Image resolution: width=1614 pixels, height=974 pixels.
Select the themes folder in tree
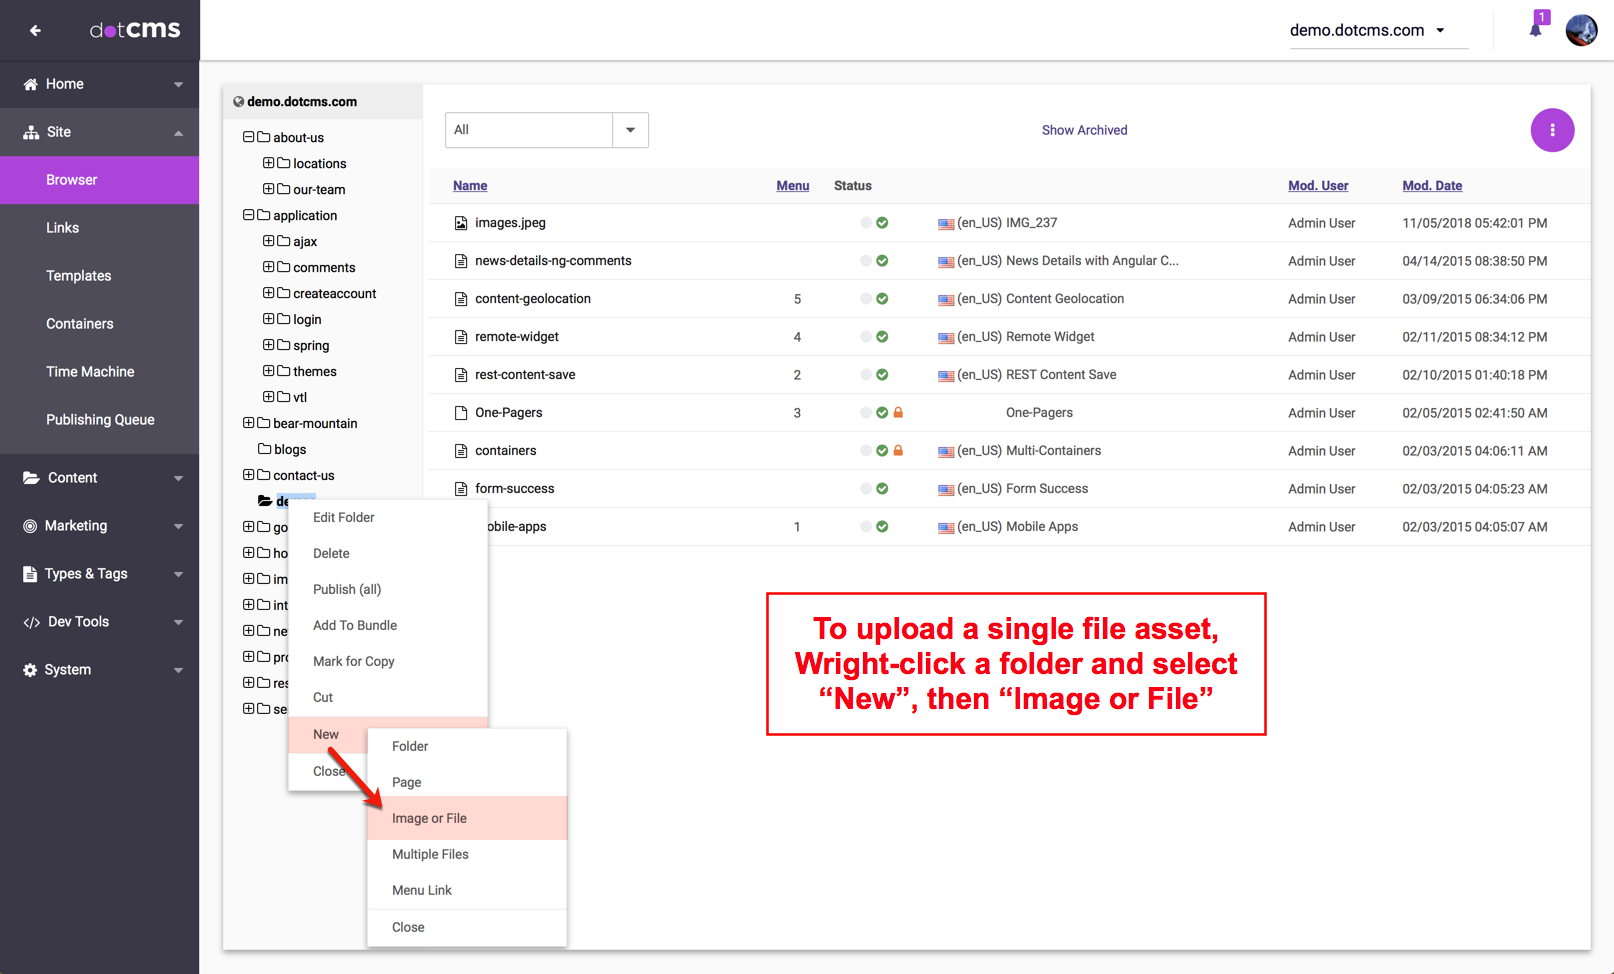click(314, 371)
